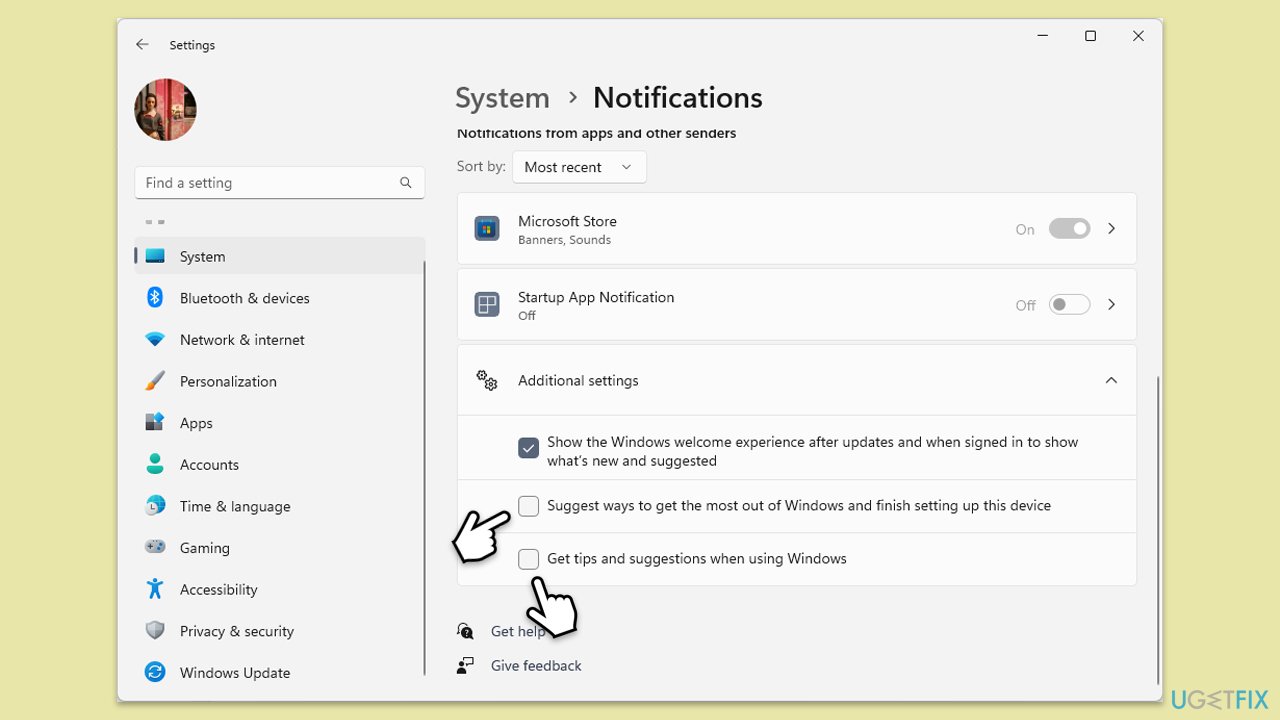This screenshot has width=1280, height=720.
Task: Turn on Startup App Notification toggle
Action: [1069, 305]
